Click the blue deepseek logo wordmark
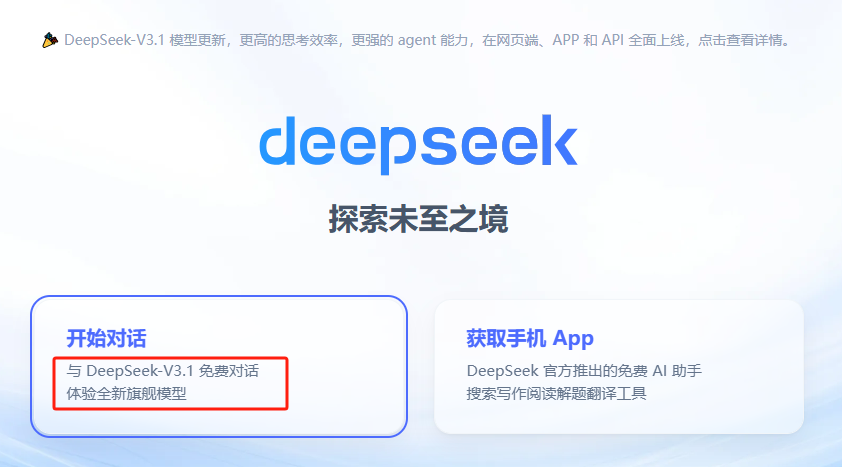This screenshot has width=842, height=467. [418, 144]
